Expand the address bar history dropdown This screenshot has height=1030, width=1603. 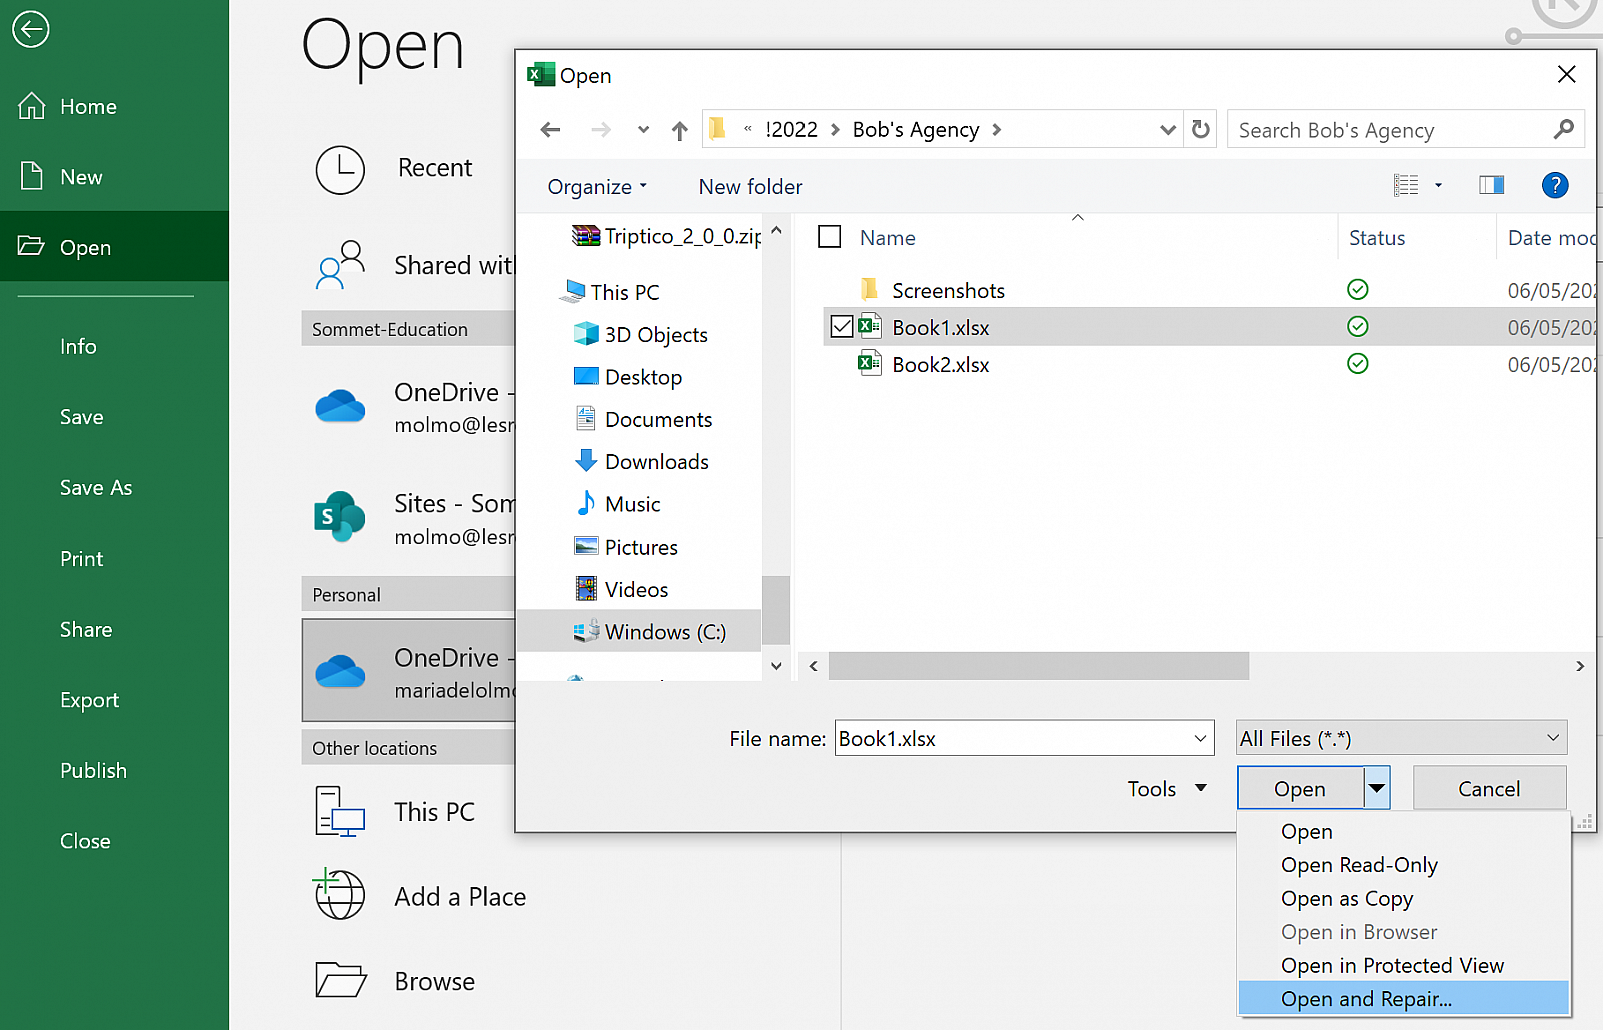coord(1167,130)
